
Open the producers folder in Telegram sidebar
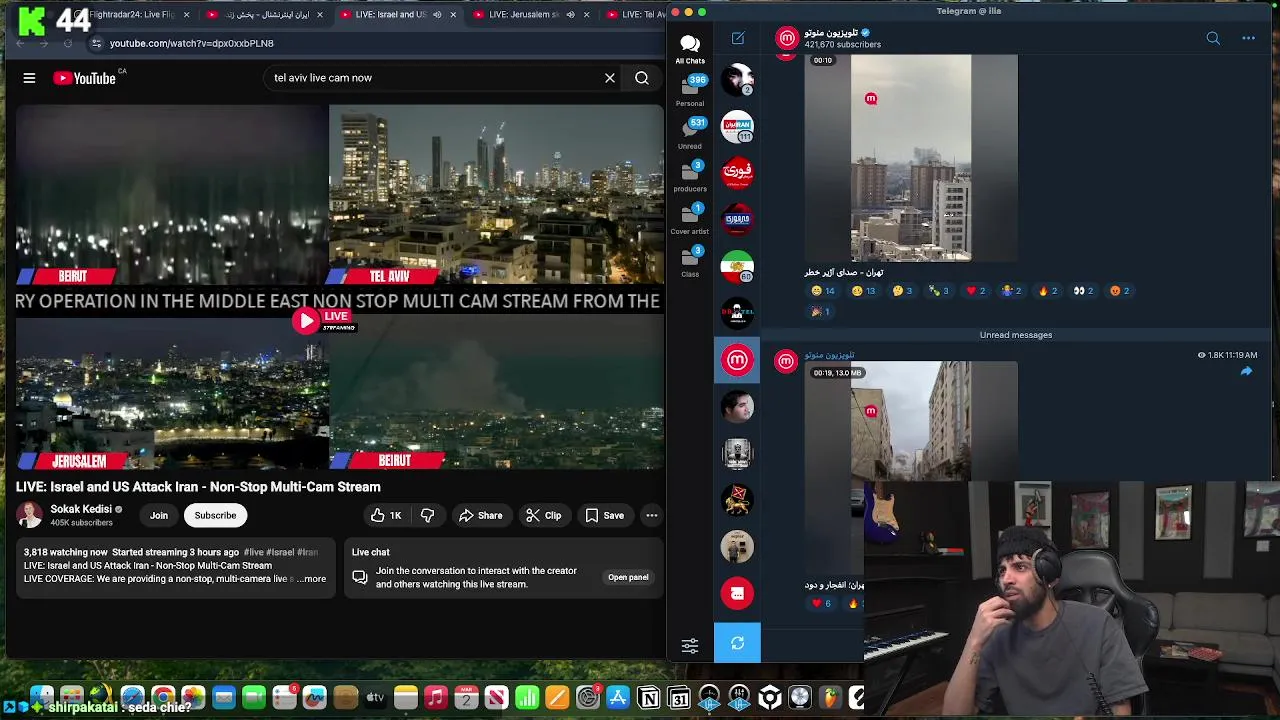[690, 176]
